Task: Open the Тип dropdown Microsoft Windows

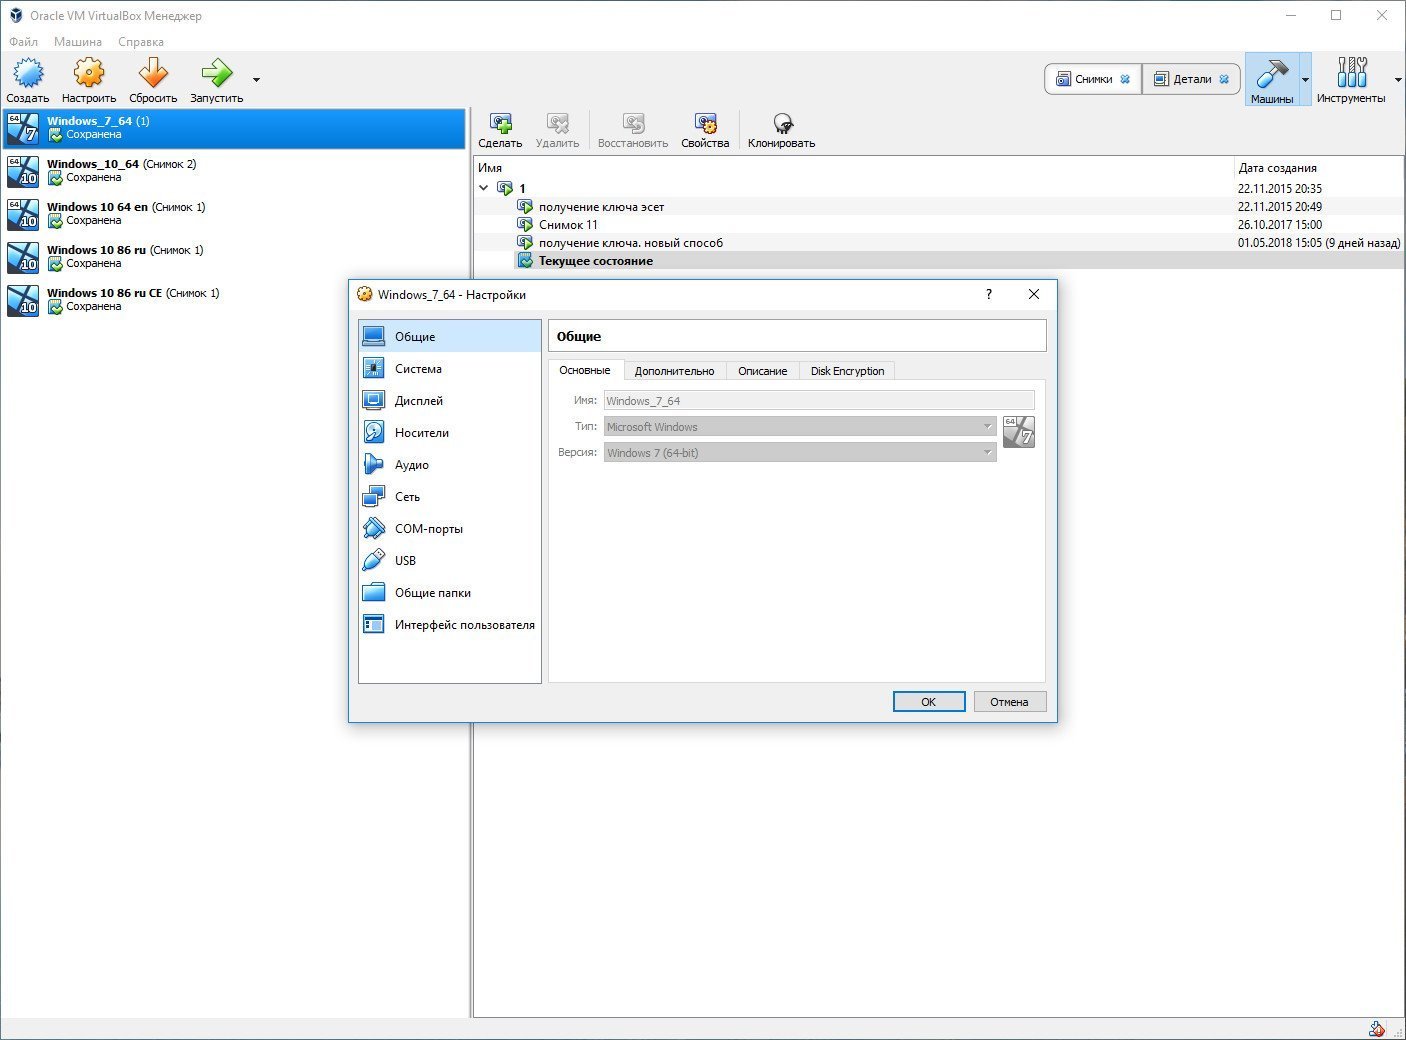Action: (x=800, y=427)
